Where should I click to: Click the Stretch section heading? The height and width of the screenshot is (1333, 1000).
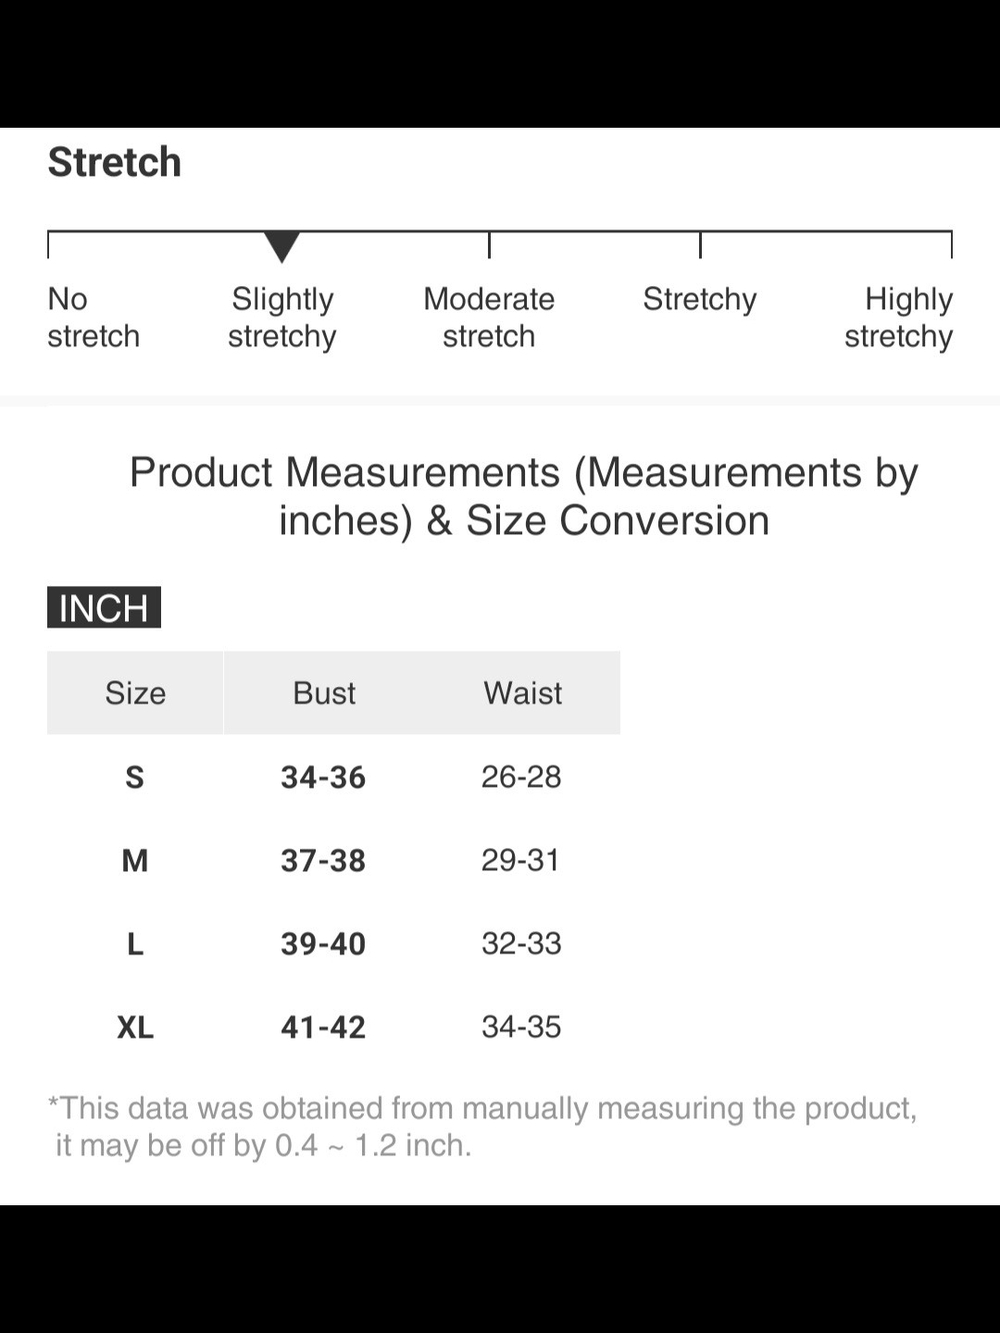115,162
